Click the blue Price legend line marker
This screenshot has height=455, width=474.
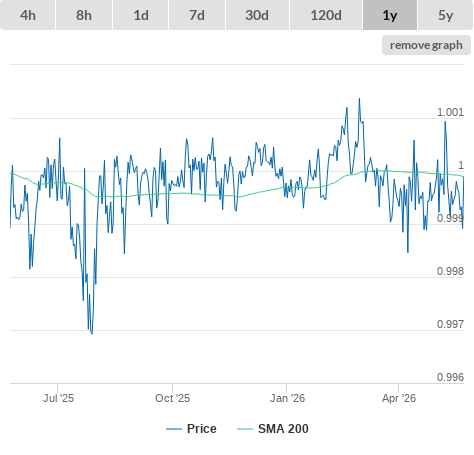coord(174,429)
